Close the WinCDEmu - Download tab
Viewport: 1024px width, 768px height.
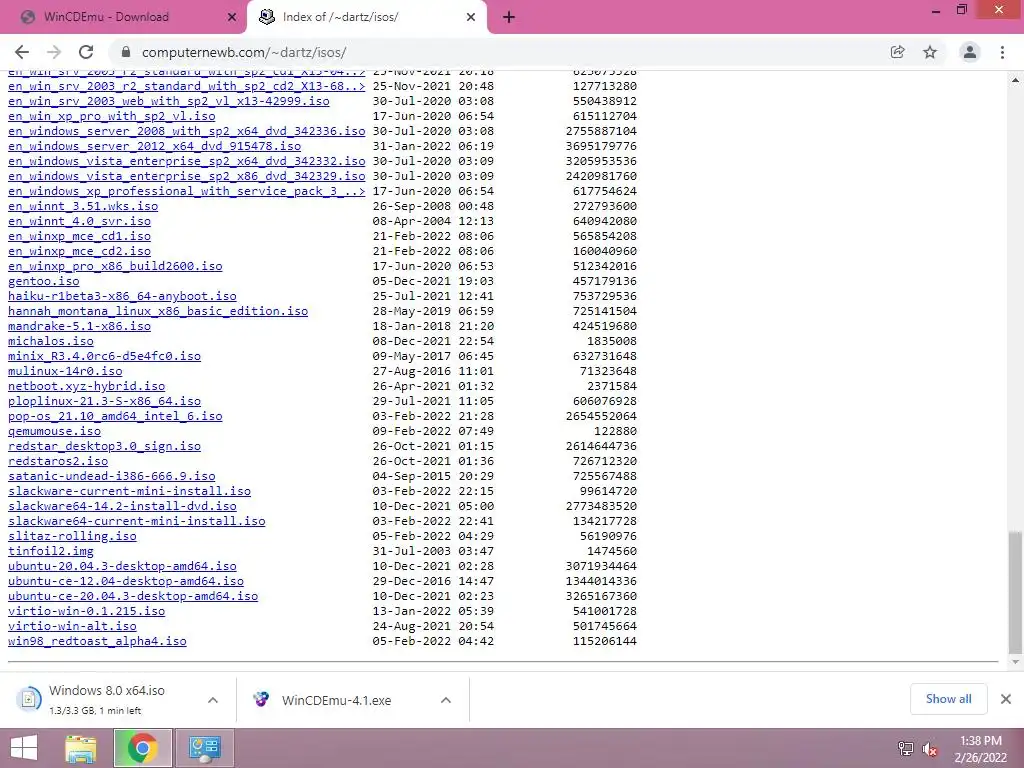(x=232, y=17)
